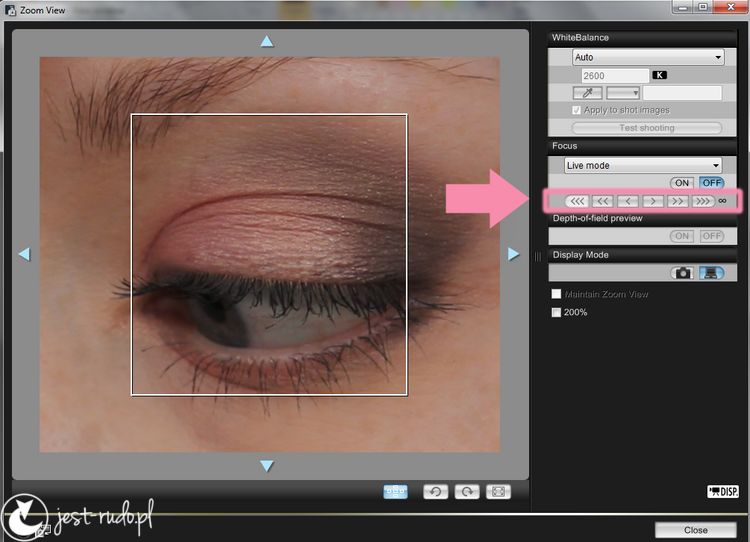Click the Test shooting button

647,128
